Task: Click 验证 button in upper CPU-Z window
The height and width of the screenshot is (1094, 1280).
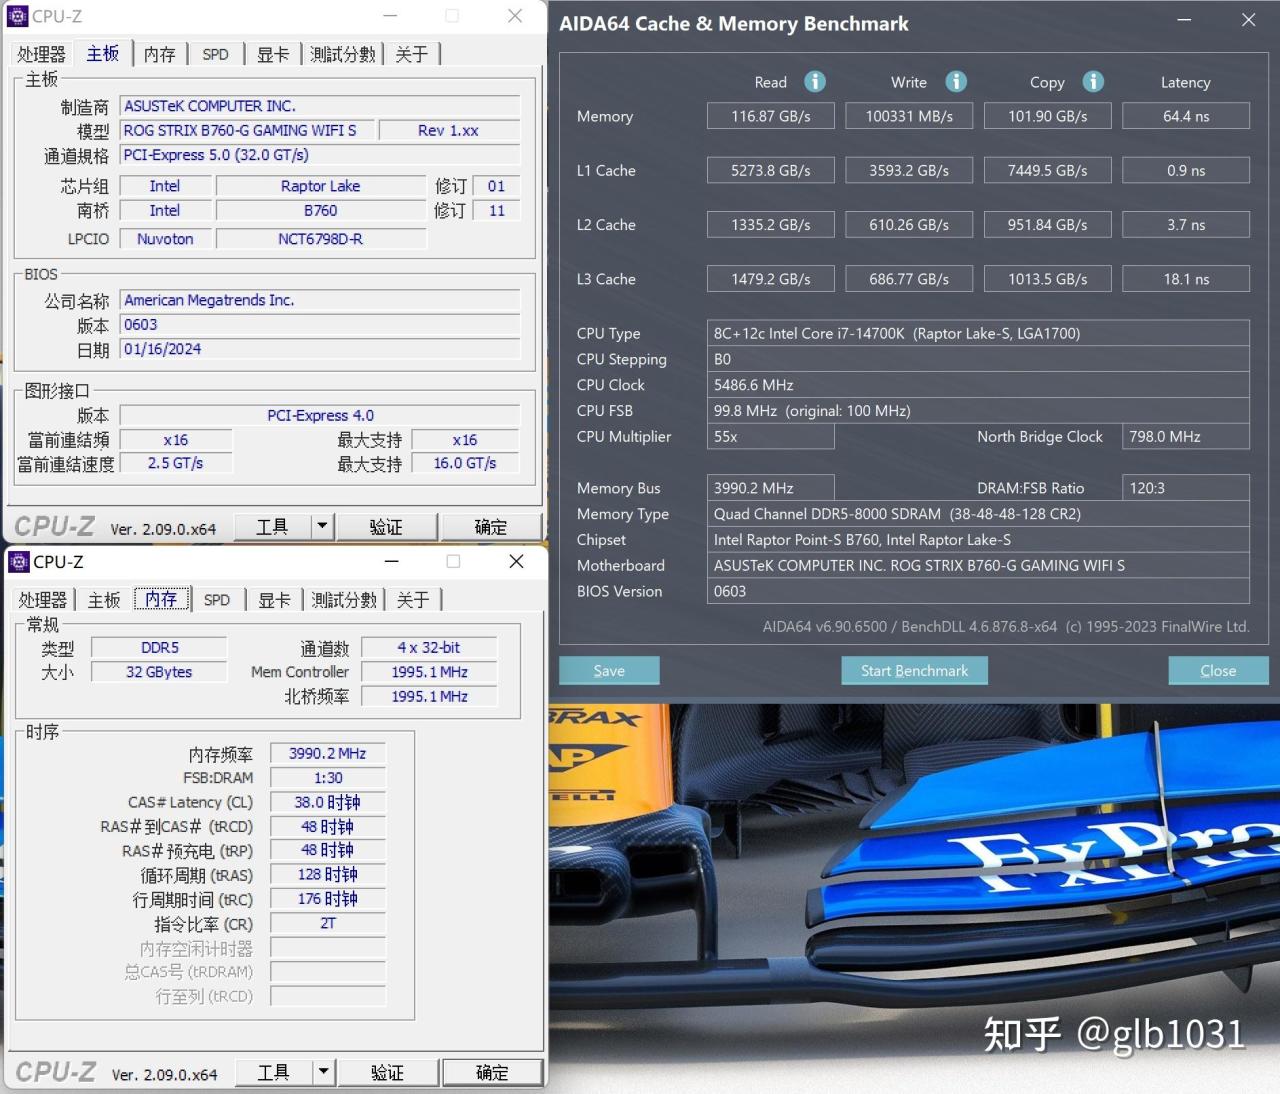Action: 386,526
